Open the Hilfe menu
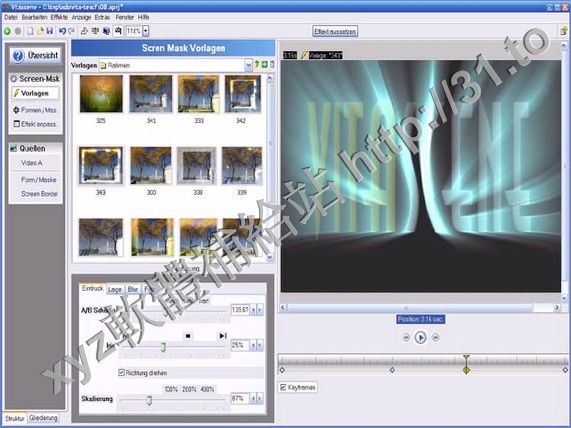 pyautogui.click(x=143, y=17)
